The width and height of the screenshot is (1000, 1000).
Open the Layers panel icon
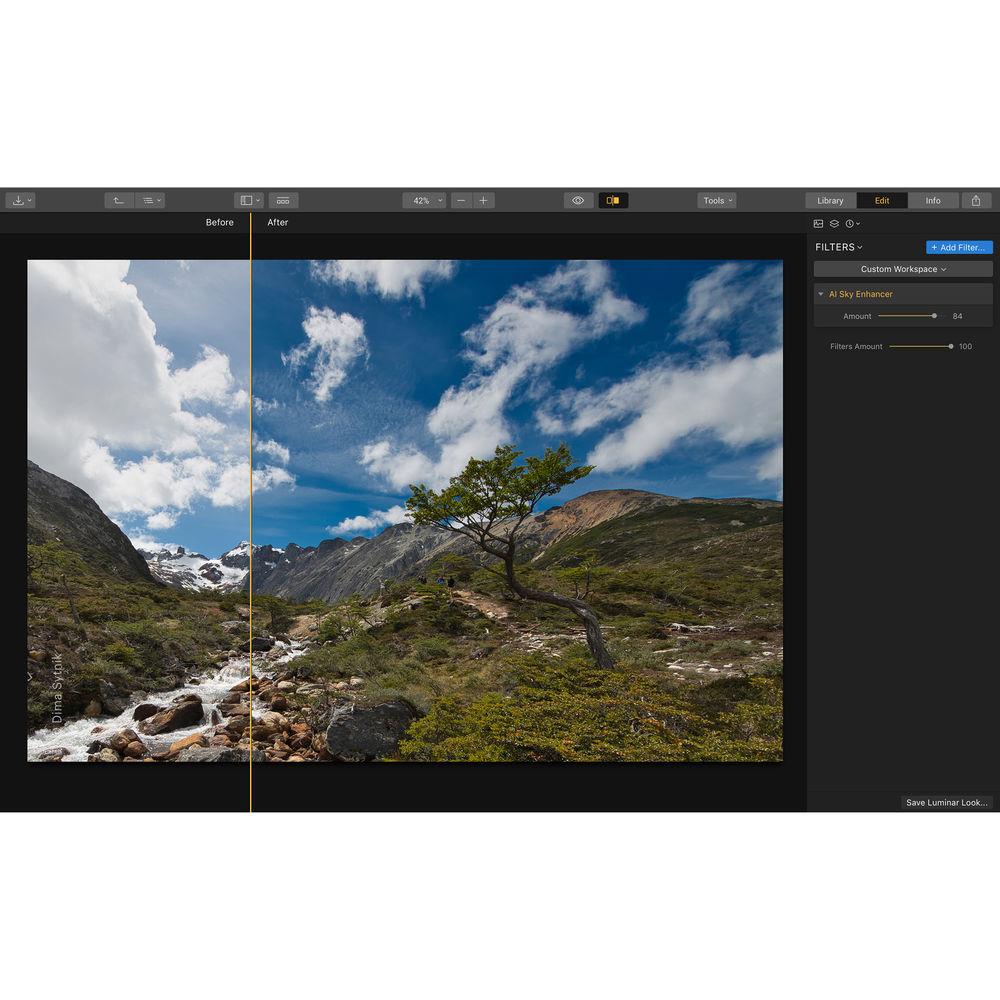pyautogui.click(x=834, y=223)
